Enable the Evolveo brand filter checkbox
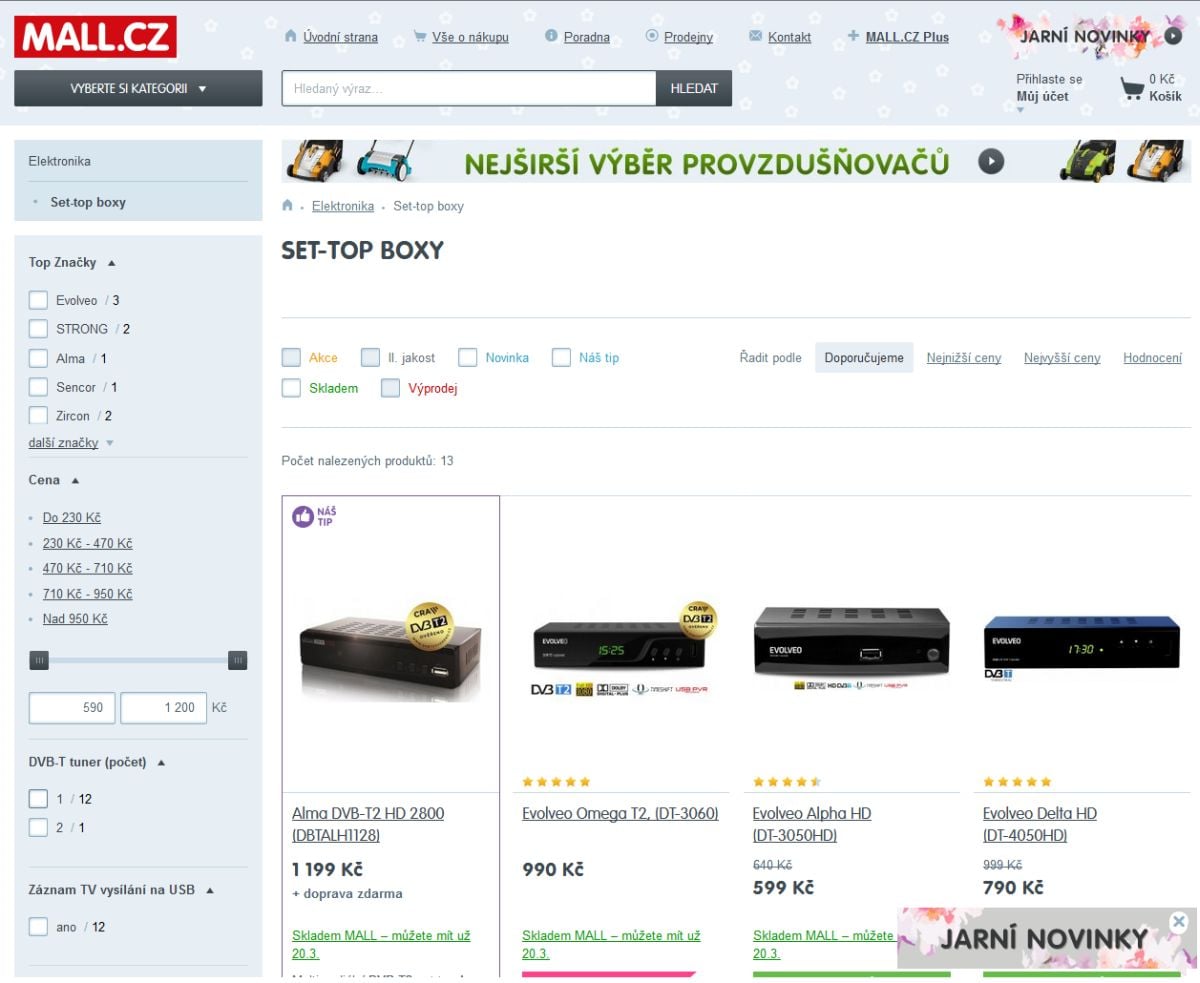 coord(38,299)
